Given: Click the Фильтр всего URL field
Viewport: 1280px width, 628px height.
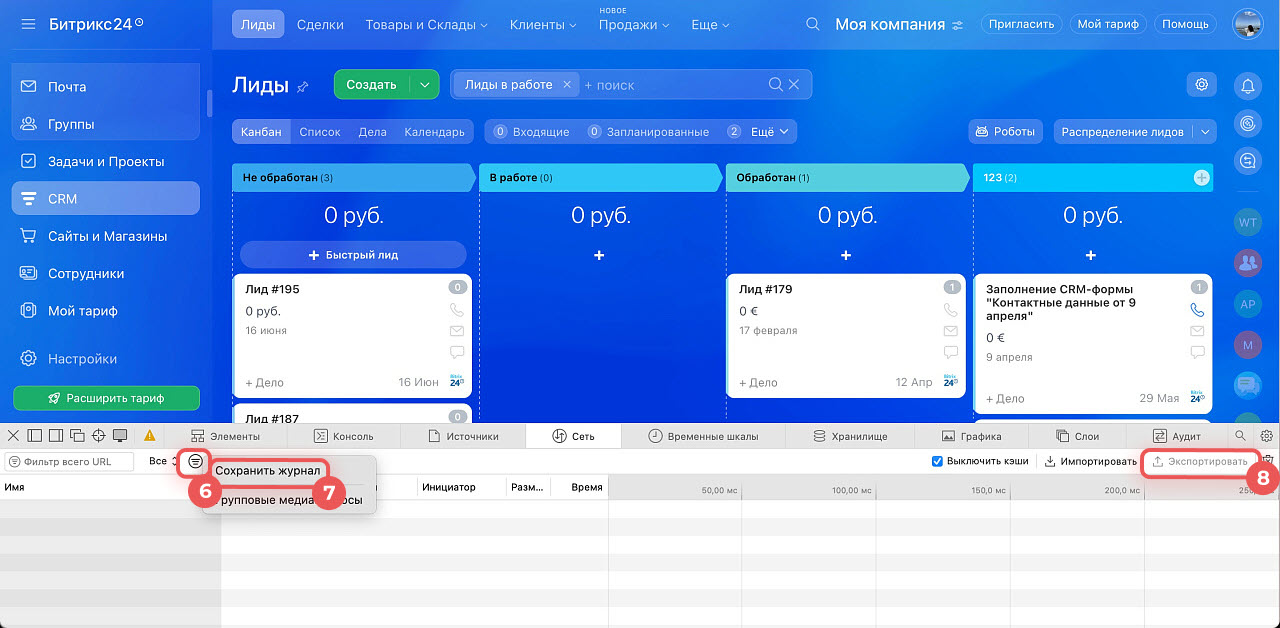Looking at the screenshot, I should (69, 461).
